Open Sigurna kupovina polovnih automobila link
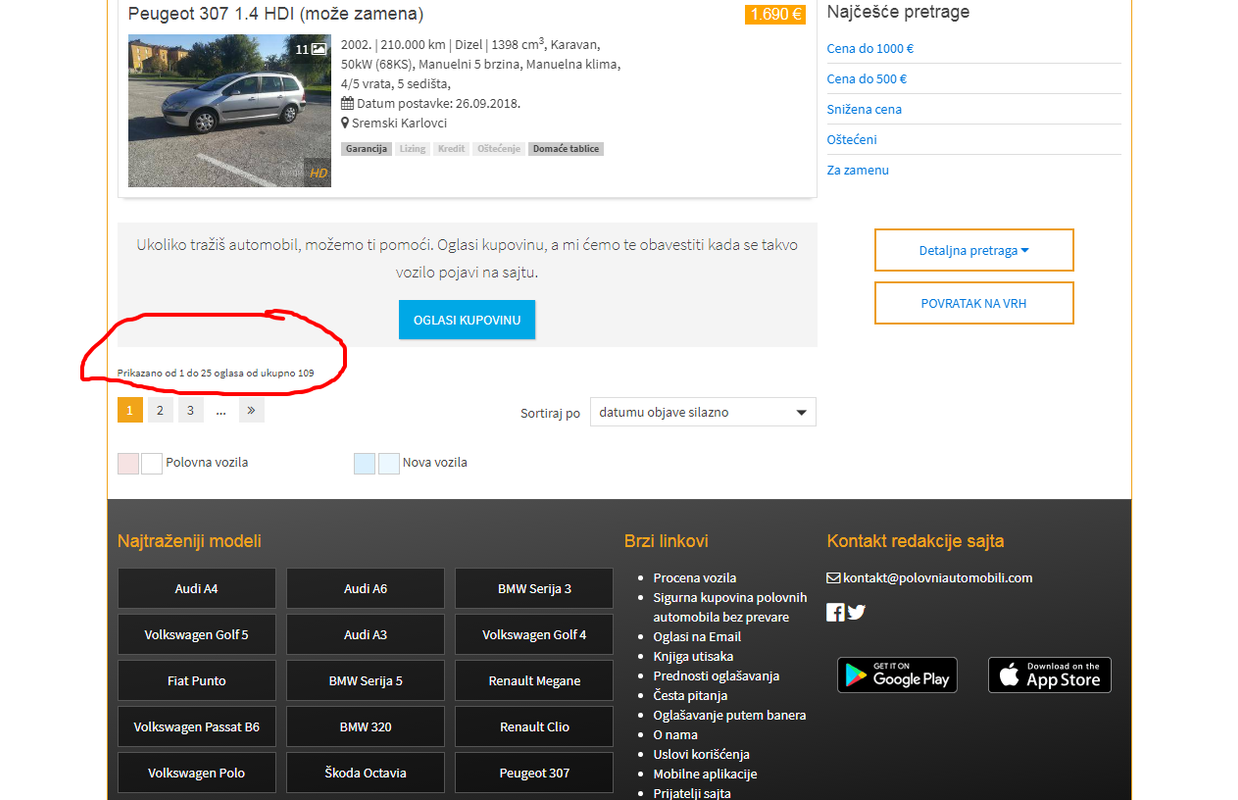This screenshot has height=800, width=1238. 730,607
